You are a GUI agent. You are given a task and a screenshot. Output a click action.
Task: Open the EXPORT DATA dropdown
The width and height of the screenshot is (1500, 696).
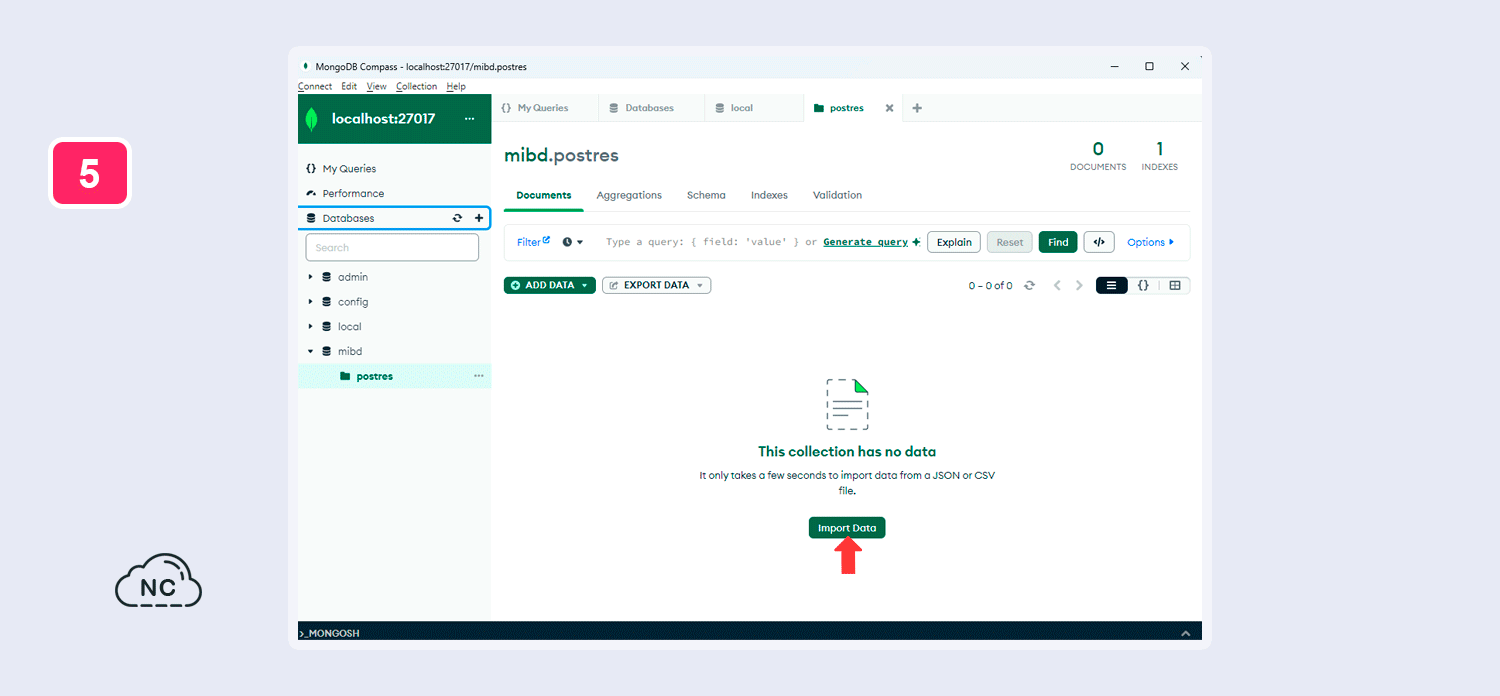click(x=656, y=285)
